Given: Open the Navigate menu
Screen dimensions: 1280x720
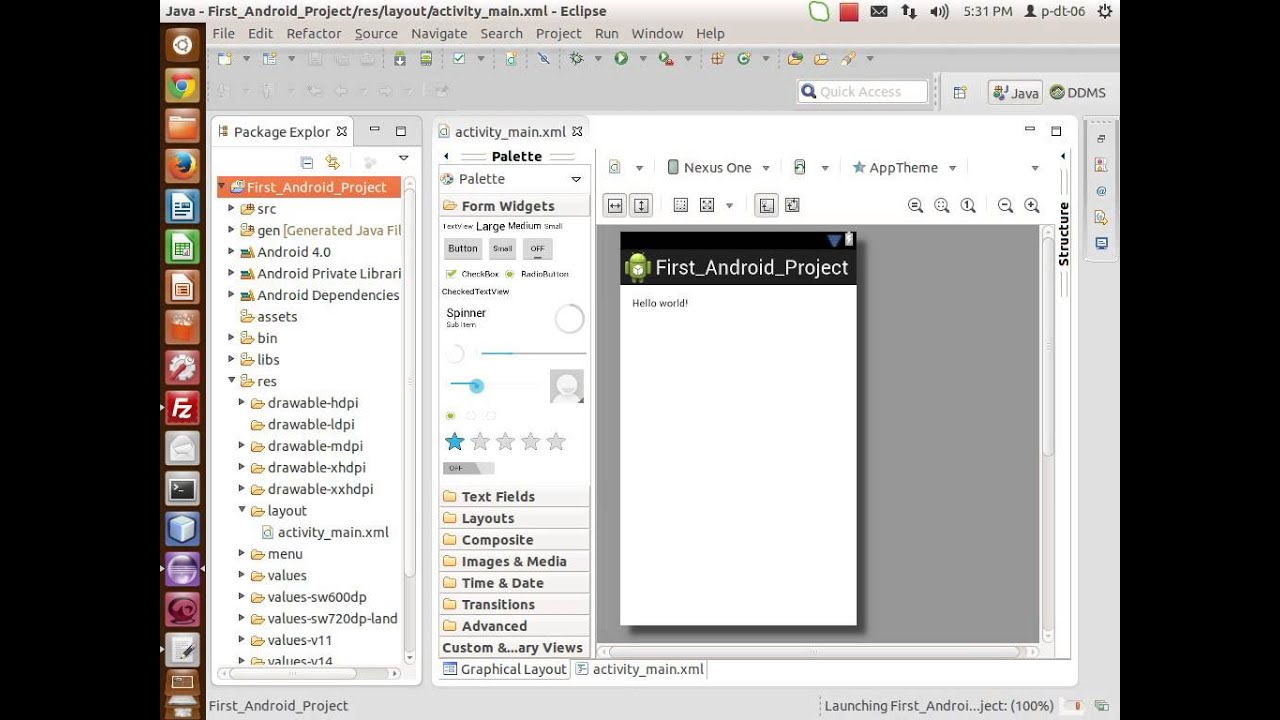Looking at the screenshot, I should (x=439, y=33).
